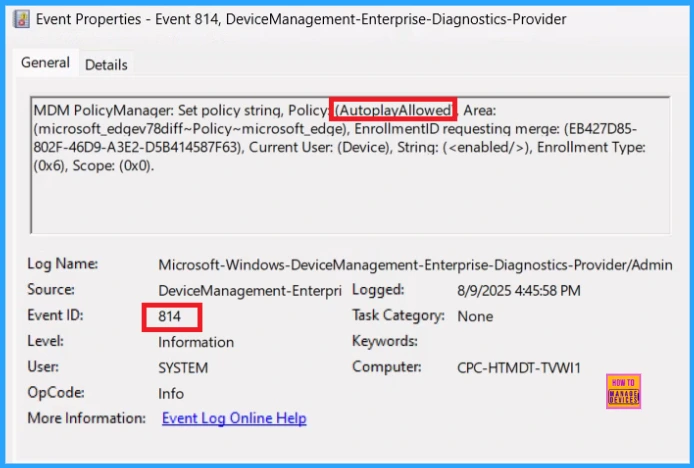Click the More Information: label
Screen dimensions: 694x468
[x=86, y=418]
